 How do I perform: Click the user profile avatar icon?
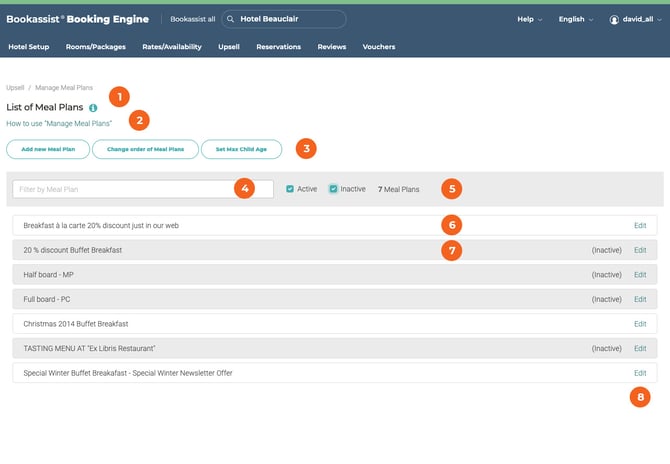click(x=614, y=19)
